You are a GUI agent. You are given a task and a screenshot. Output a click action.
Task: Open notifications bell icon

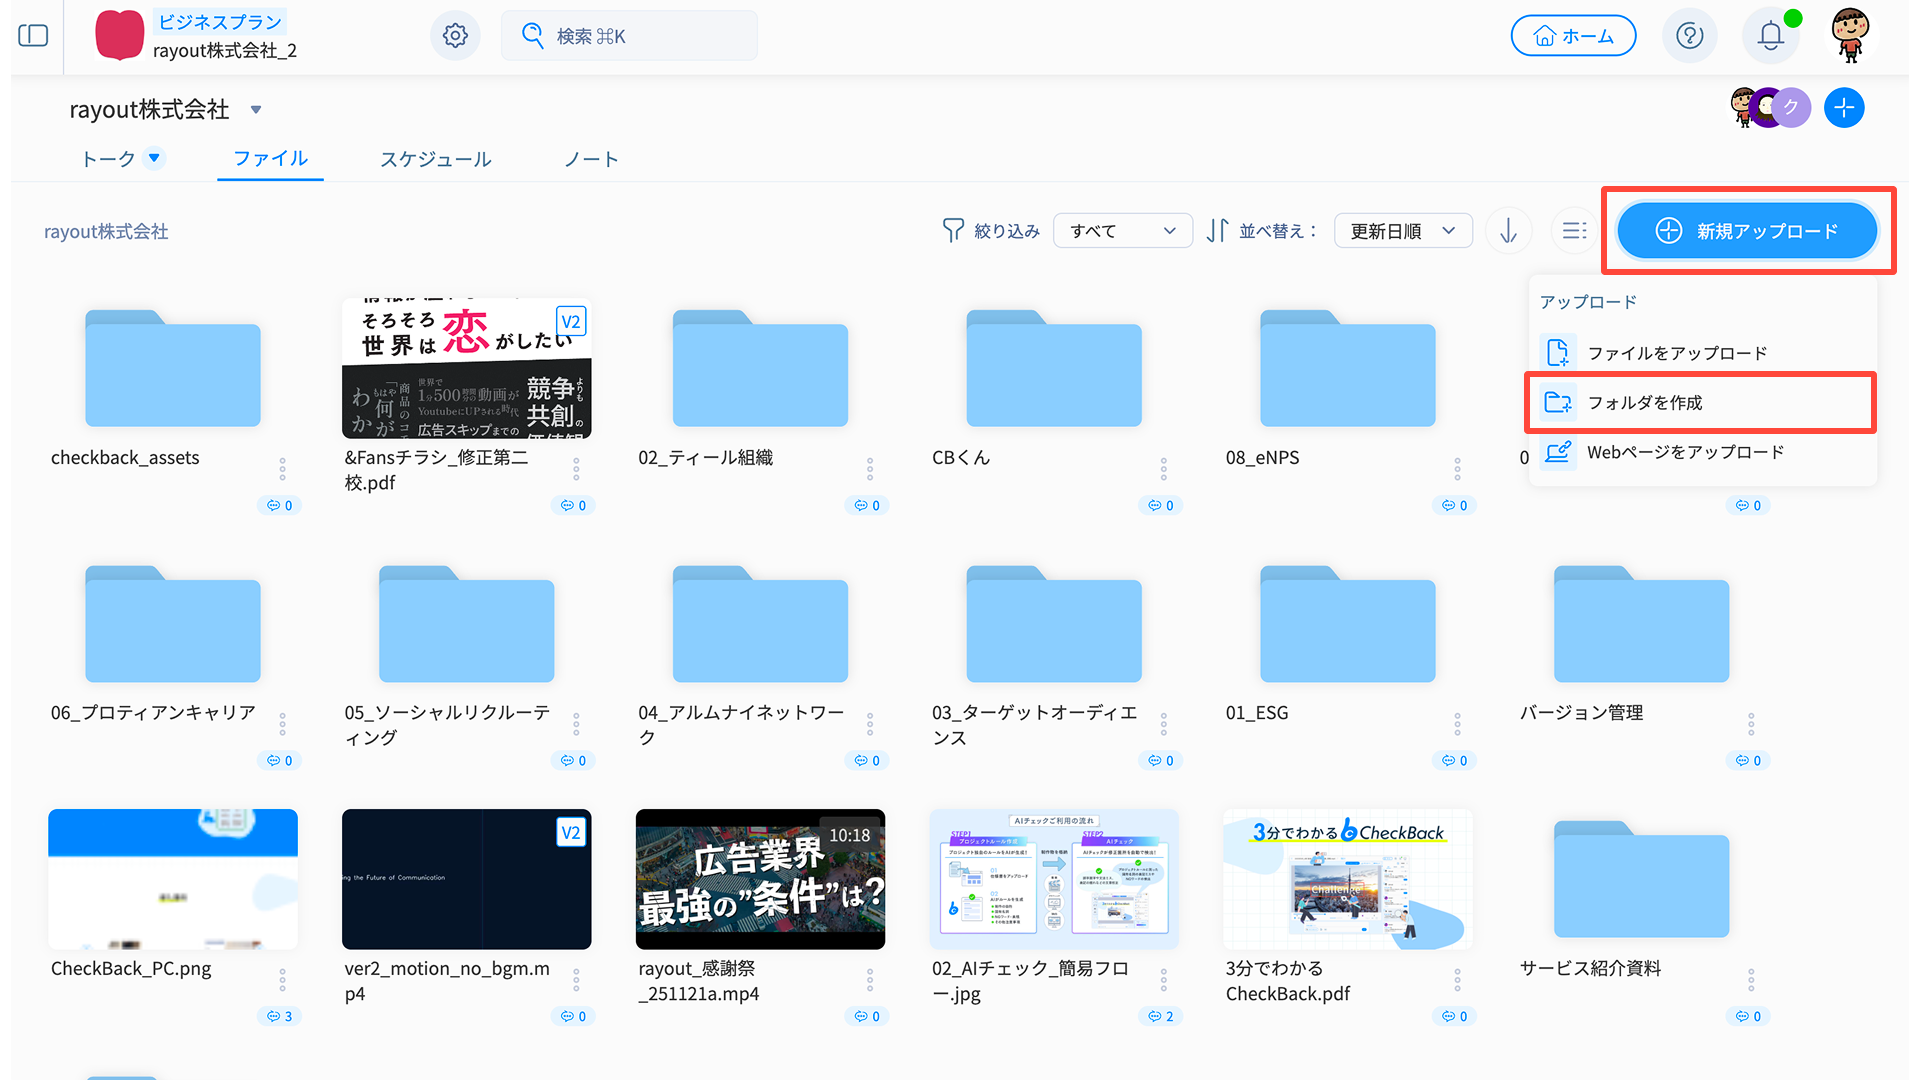click(1770, 36)
